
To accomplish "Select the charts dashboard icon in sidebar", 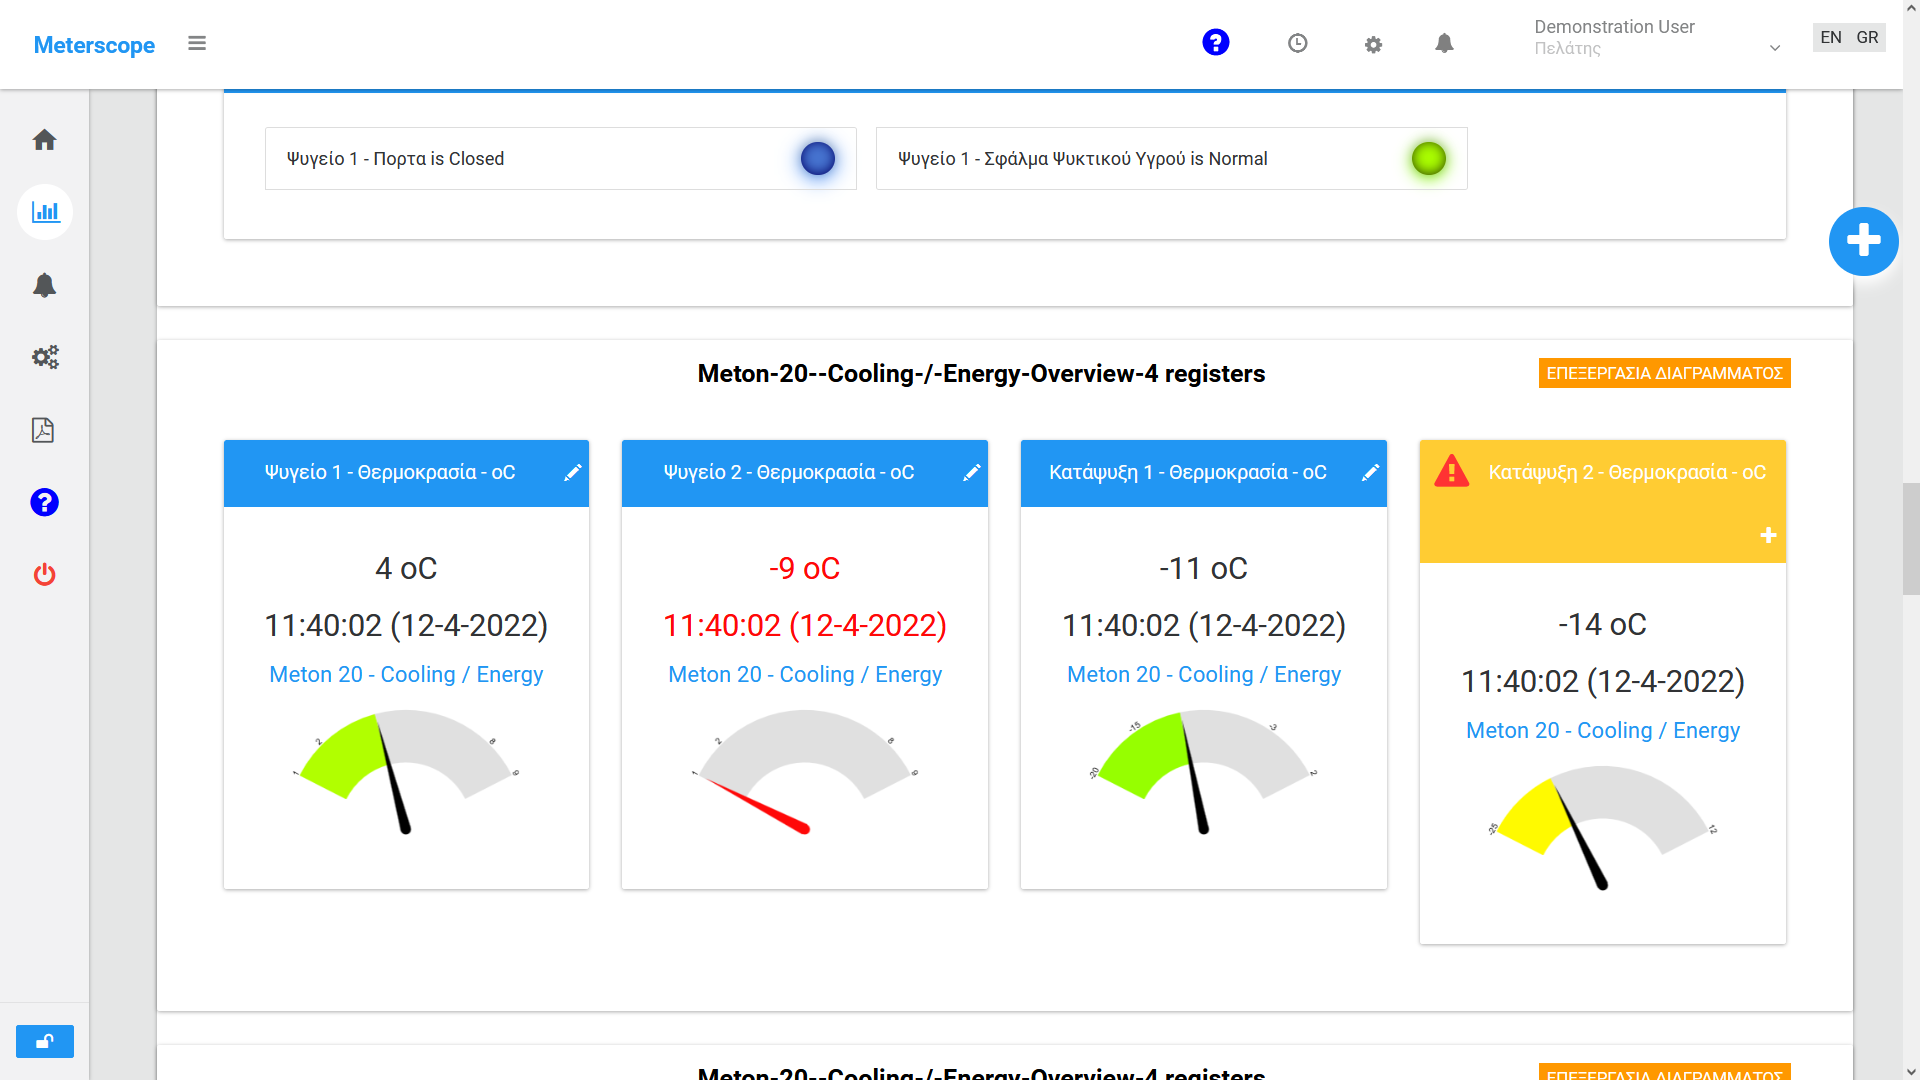I will pyautogui.click(x=45, y=212).
